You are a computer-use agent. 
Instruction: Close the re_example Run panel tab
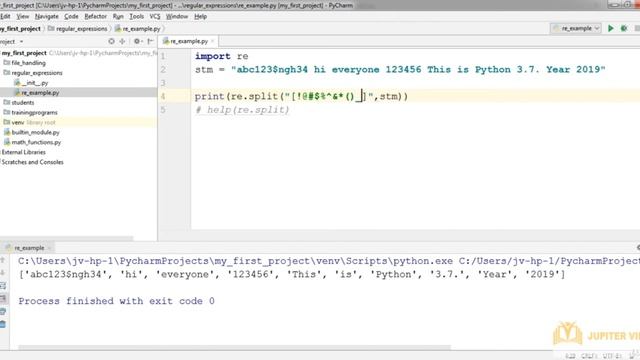(49, 248)
